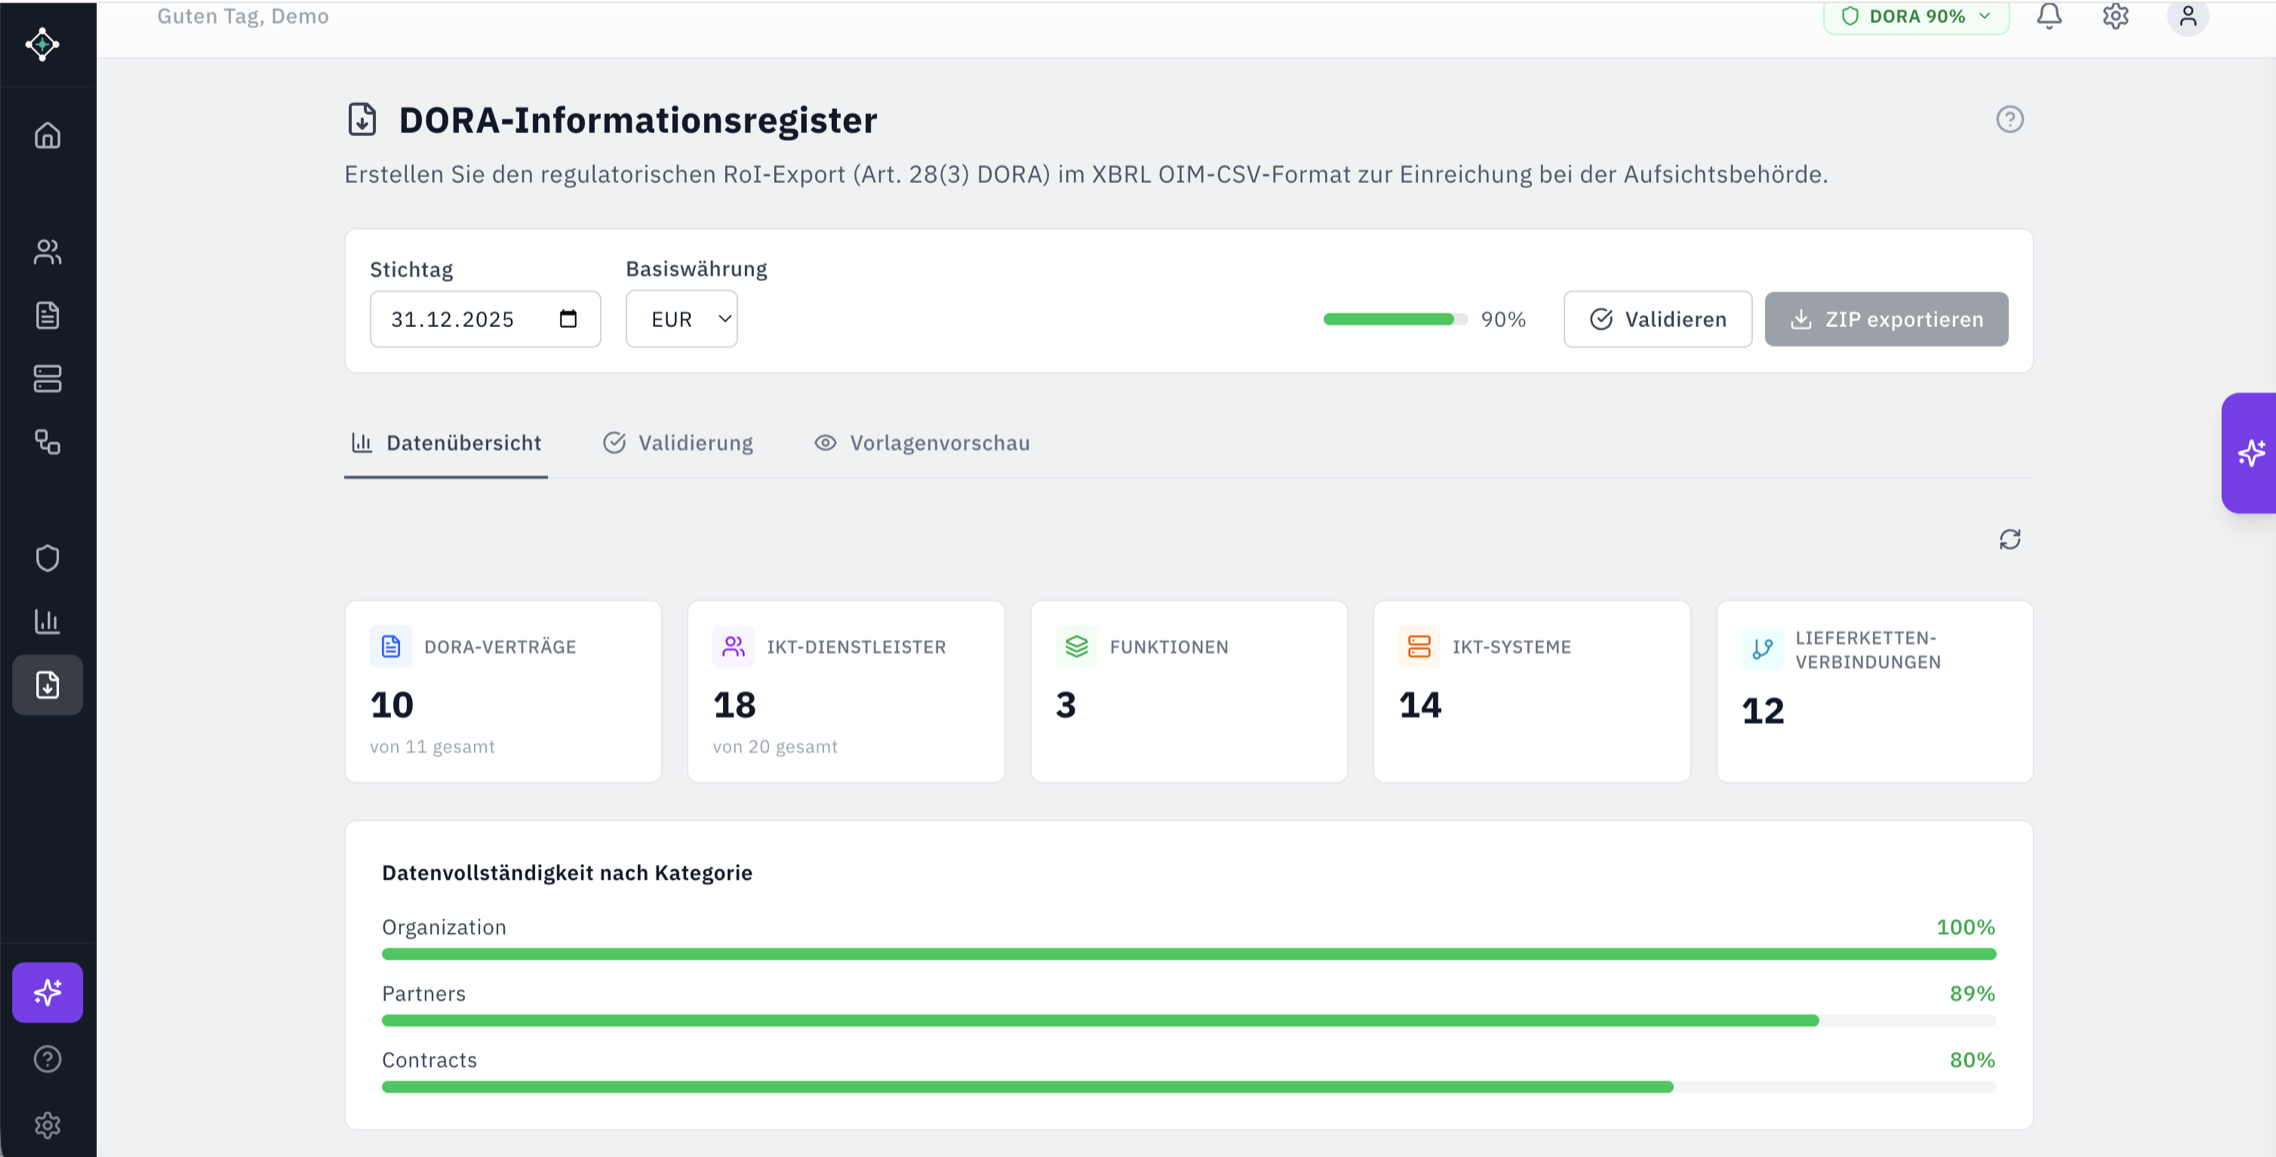This screenshot has width=2276, height=1157.
Task: Select the Partners people icon in sidebar
Action: pyautogui.click(x=47, y=252)
